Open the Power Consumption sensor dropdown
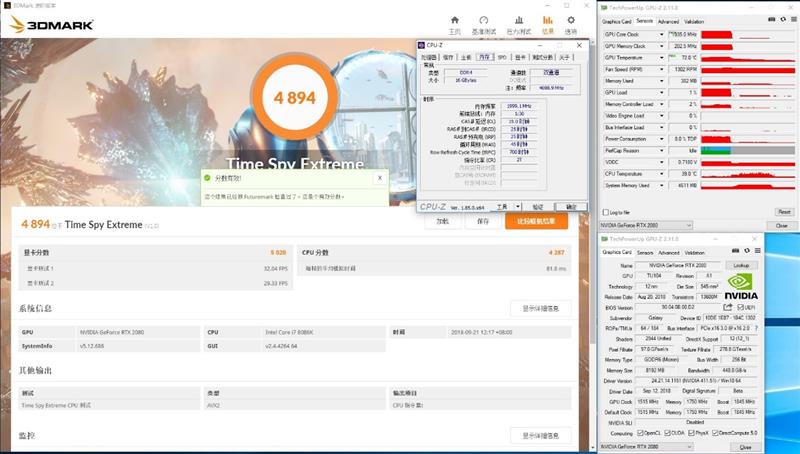This screenshot has height=454, width=800. click(x=662, y=139)
